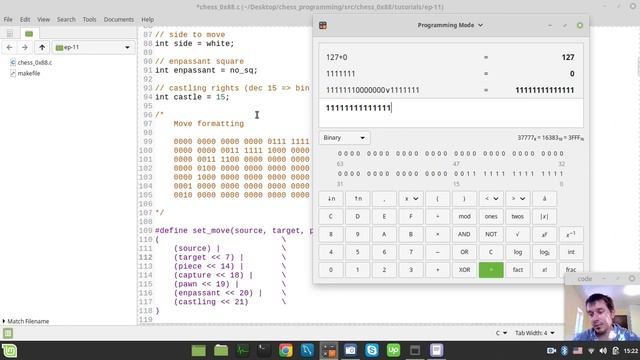640x360 pixels.
Task: Open MySQL Workbench from the taskbar
Action: click(x=307, y=350)
